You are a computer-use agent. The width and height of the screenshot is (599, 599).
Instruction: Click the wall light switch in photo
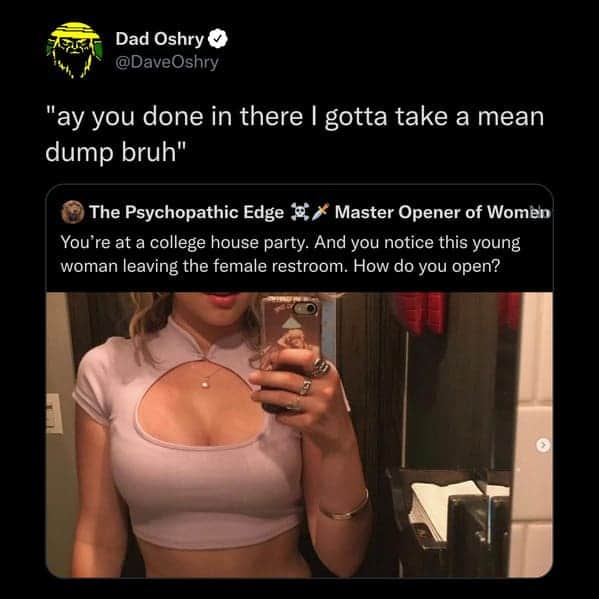pos(53,414)
